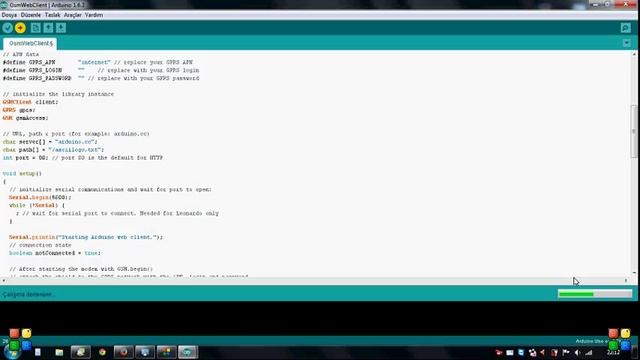
Task: Click the 'Serial.println("Starting Arduino web client.")' line
Action: (x=86, y=237)
